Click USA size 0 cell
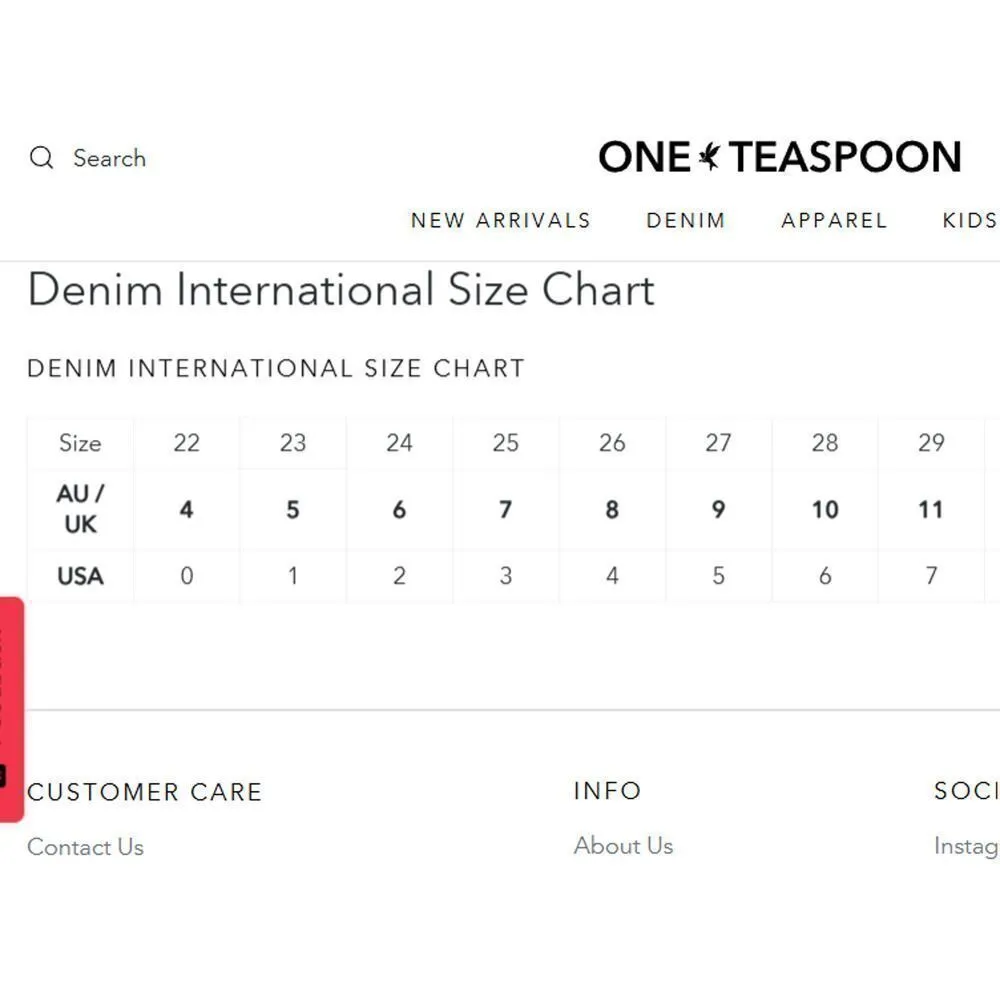The width and height of the screenshot is (1000, 1000). coord(186,576)
